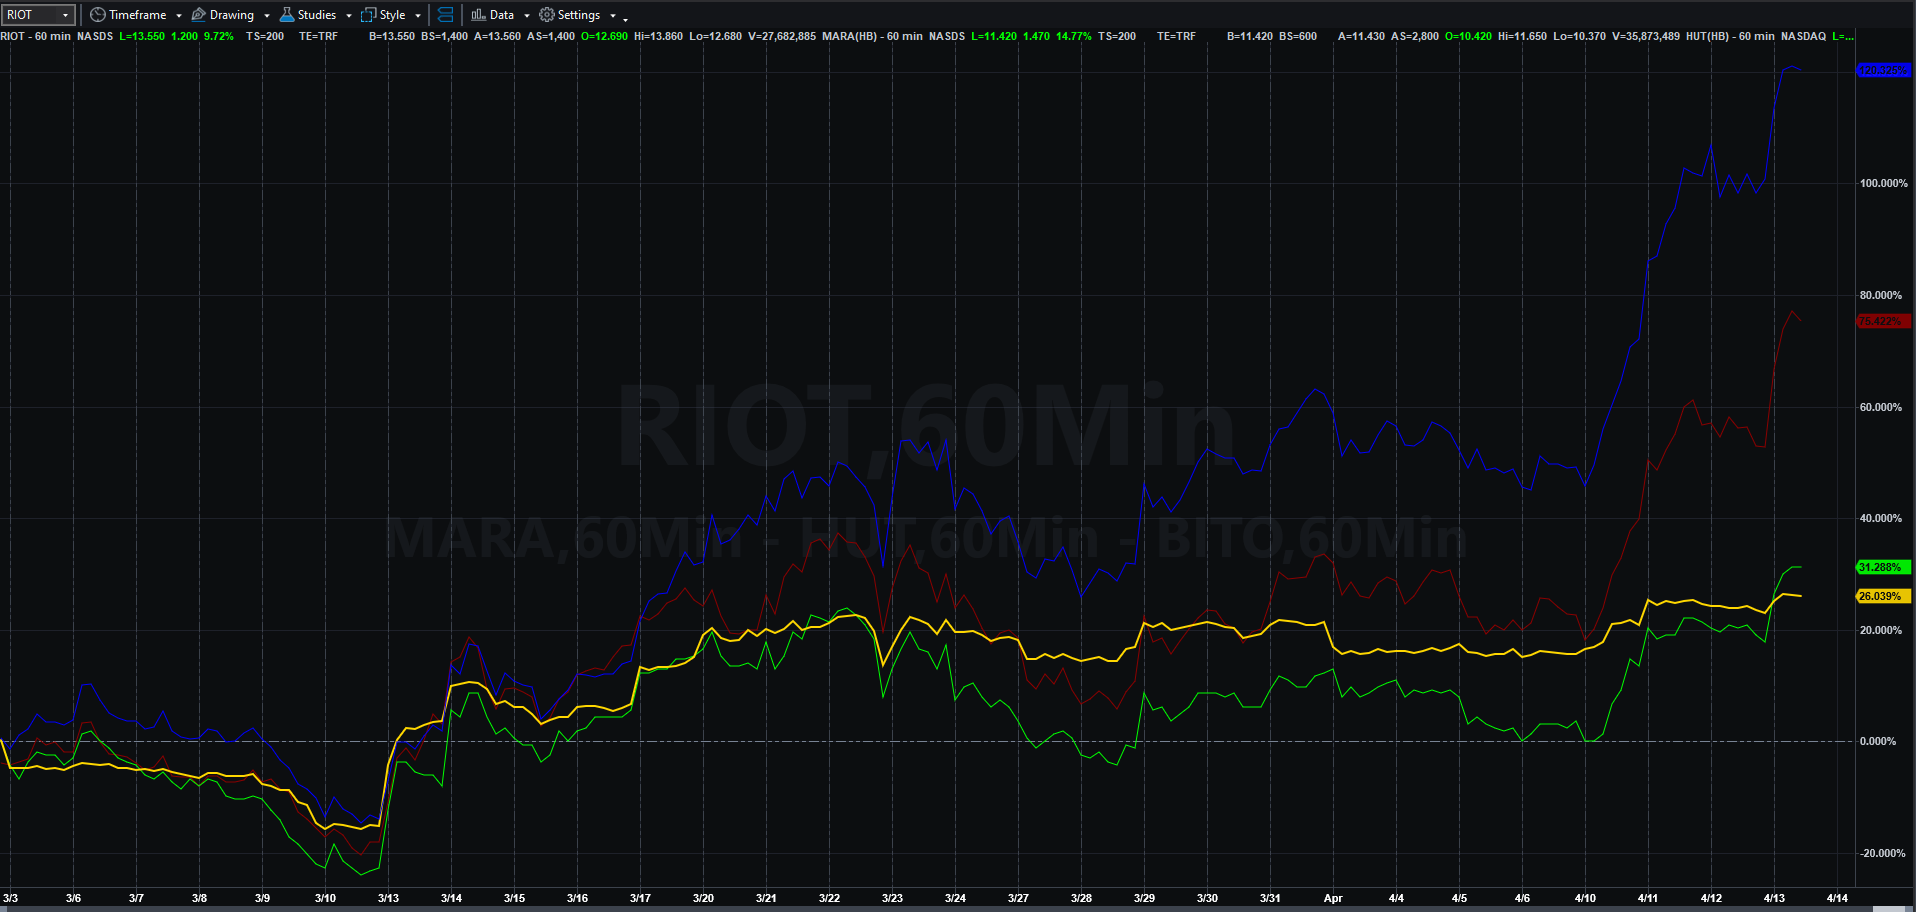Click RIOT ask 'A=13.560'
Image resolution: width=1916 pixels, height=912 pixels.
pos(497,36)
